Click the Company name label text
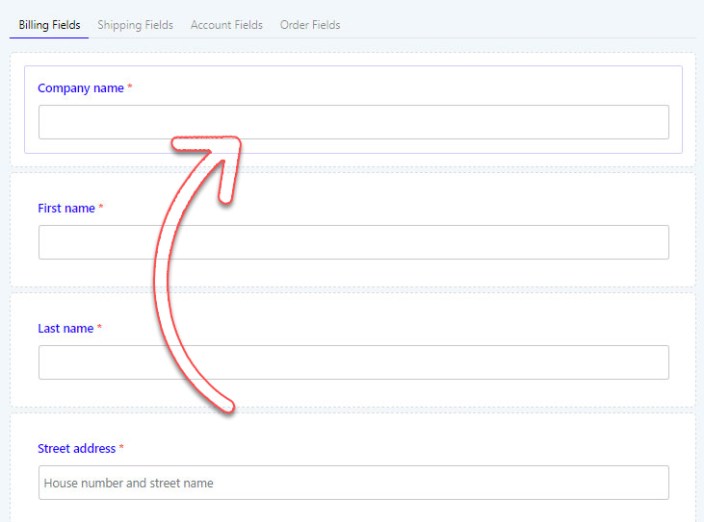The width and height of the screenshot is (704, 522). pyautogui.click(x=80, y=88)
